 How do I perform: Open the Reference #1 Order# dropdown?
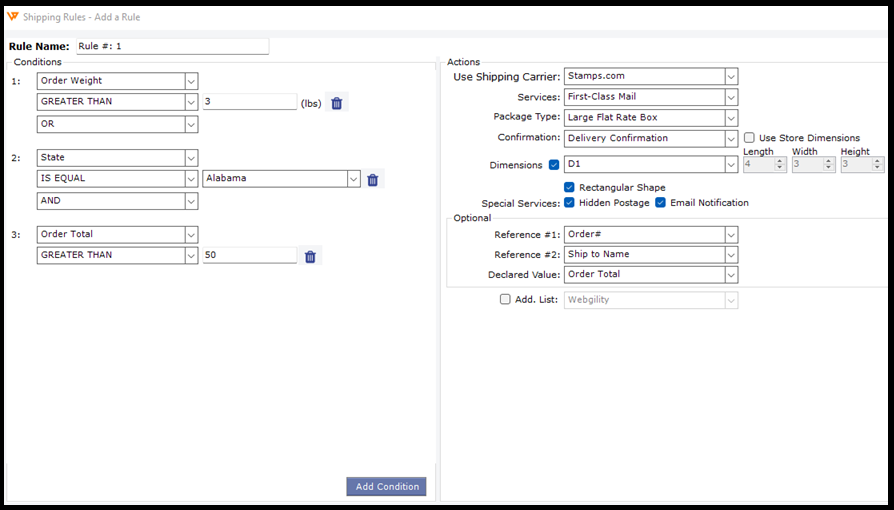[731, 234]
